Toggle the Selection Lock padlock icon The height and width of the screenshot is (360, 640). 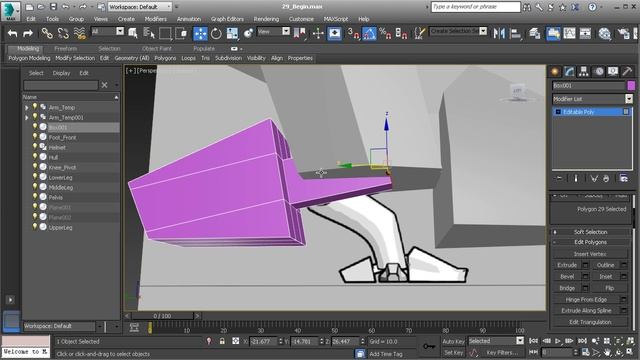click(x=222, y=341)
